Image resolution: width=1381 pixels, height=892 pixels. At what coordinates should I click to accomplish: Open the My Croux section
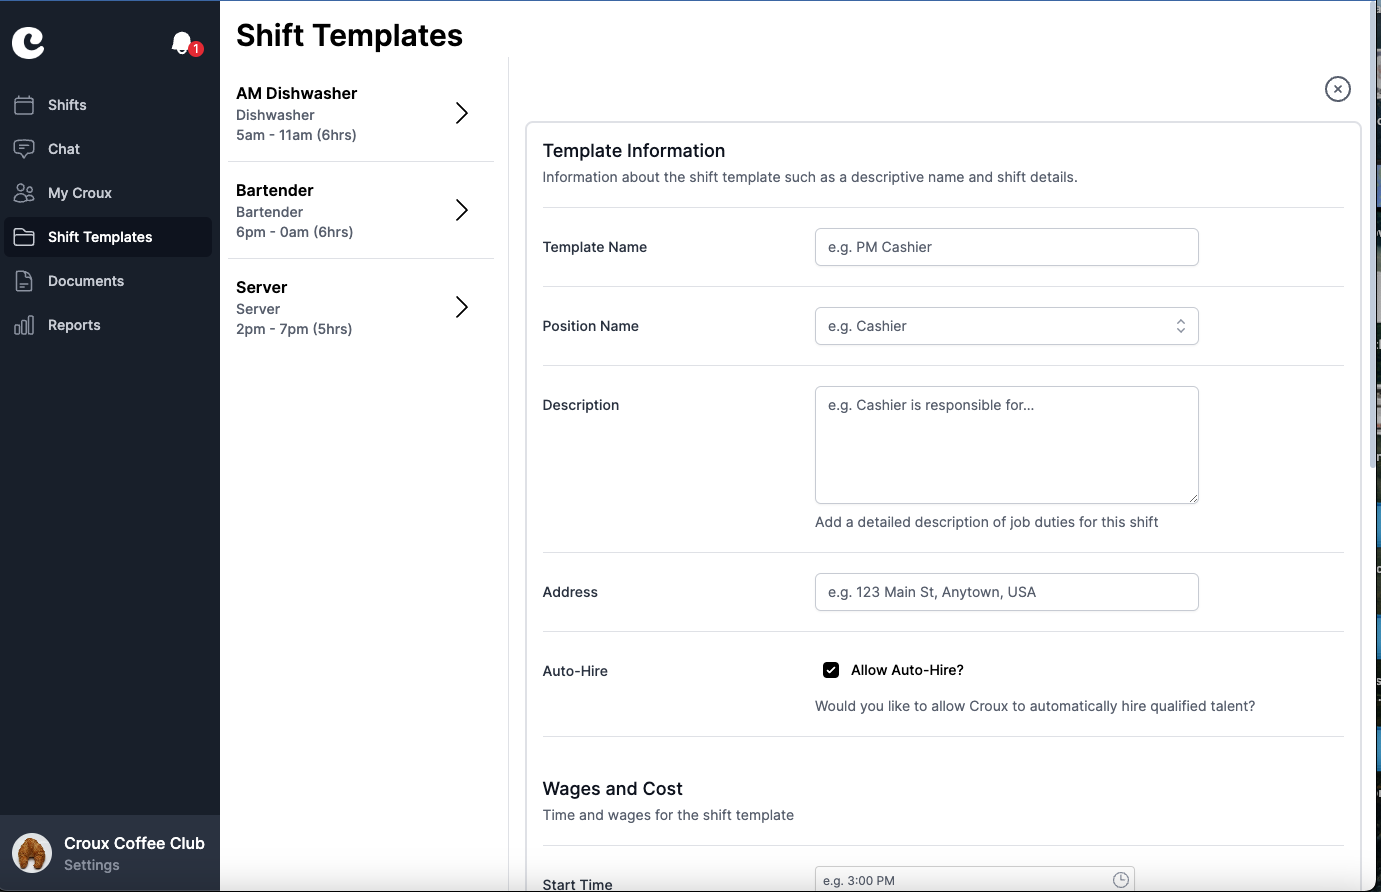(x=80, y=193)
